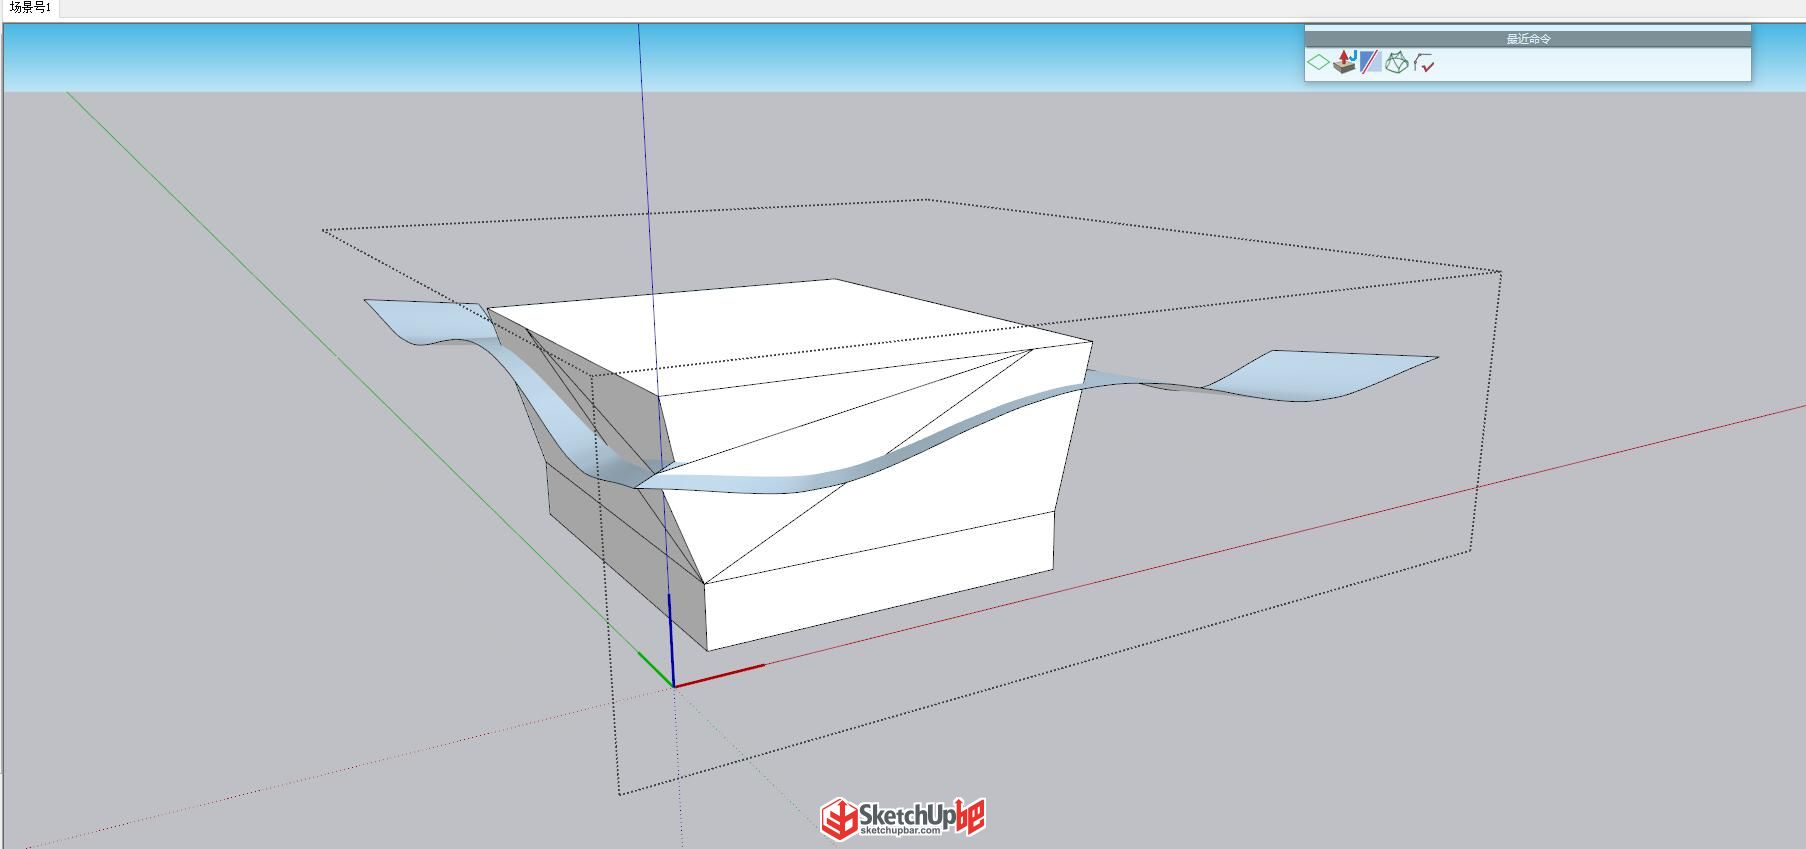
Task: Click the green diamond face icon in 最近命令
Action: pyautogui.click(x=1319, y=63)
